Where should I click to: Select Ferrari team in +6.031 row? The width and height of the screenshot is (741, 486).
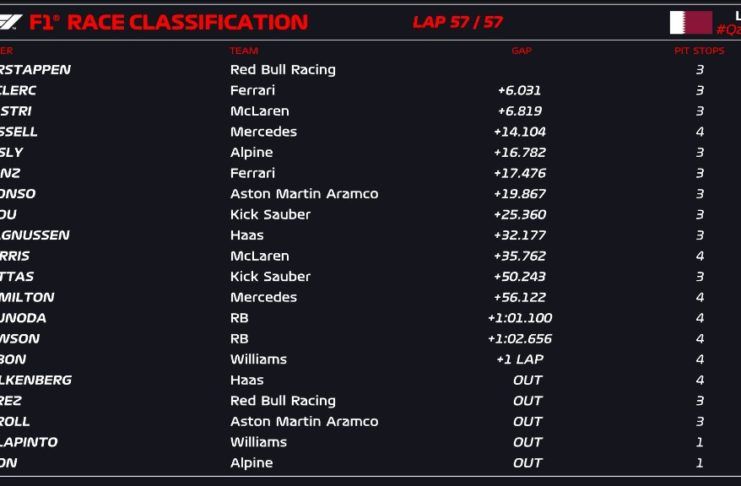[252, 90]
